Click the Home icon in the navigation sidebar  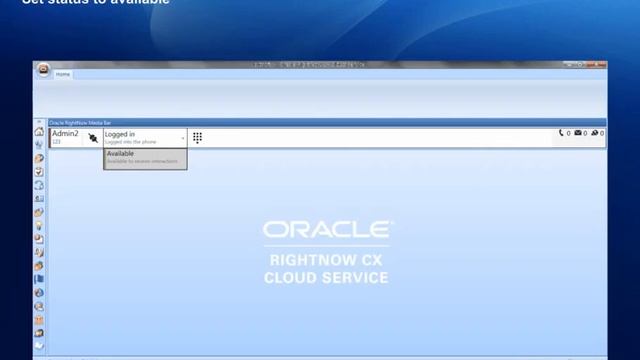[39, 132]
